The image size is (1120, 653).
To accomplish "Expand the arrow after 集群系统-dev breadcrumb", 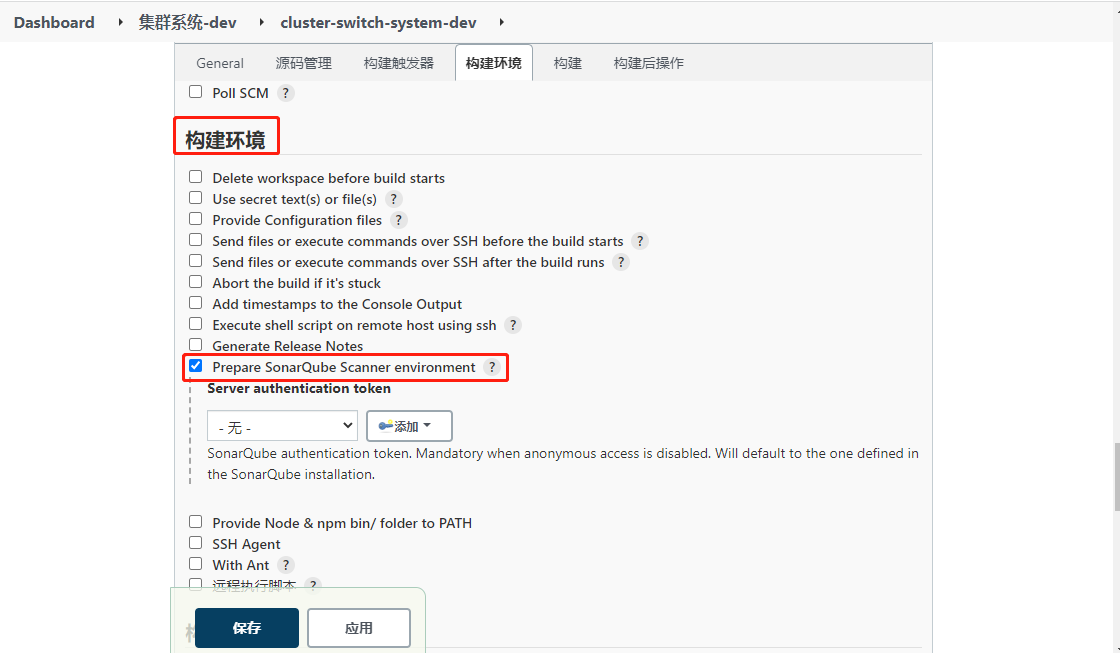I will point(261,22).
